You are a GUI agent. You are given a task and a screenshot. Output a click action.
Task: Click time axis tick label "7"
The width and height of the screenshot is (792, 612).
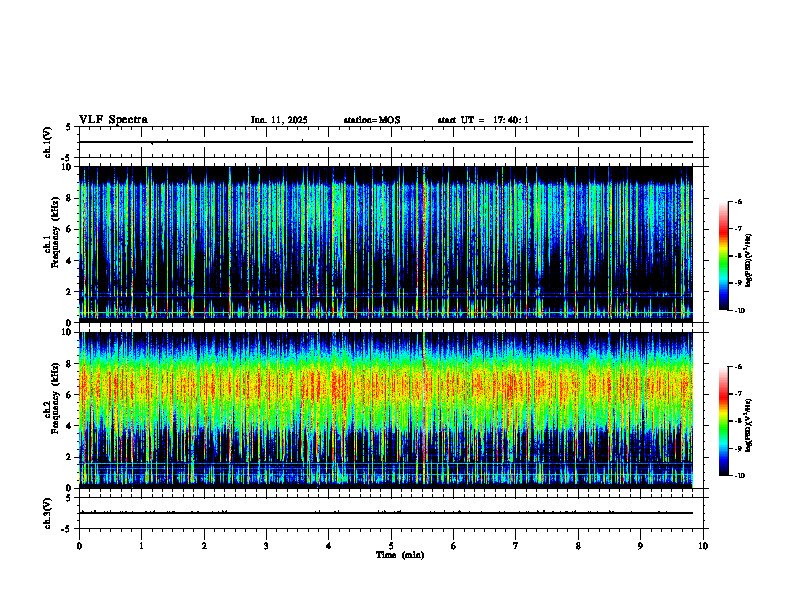tap(516, 546)
